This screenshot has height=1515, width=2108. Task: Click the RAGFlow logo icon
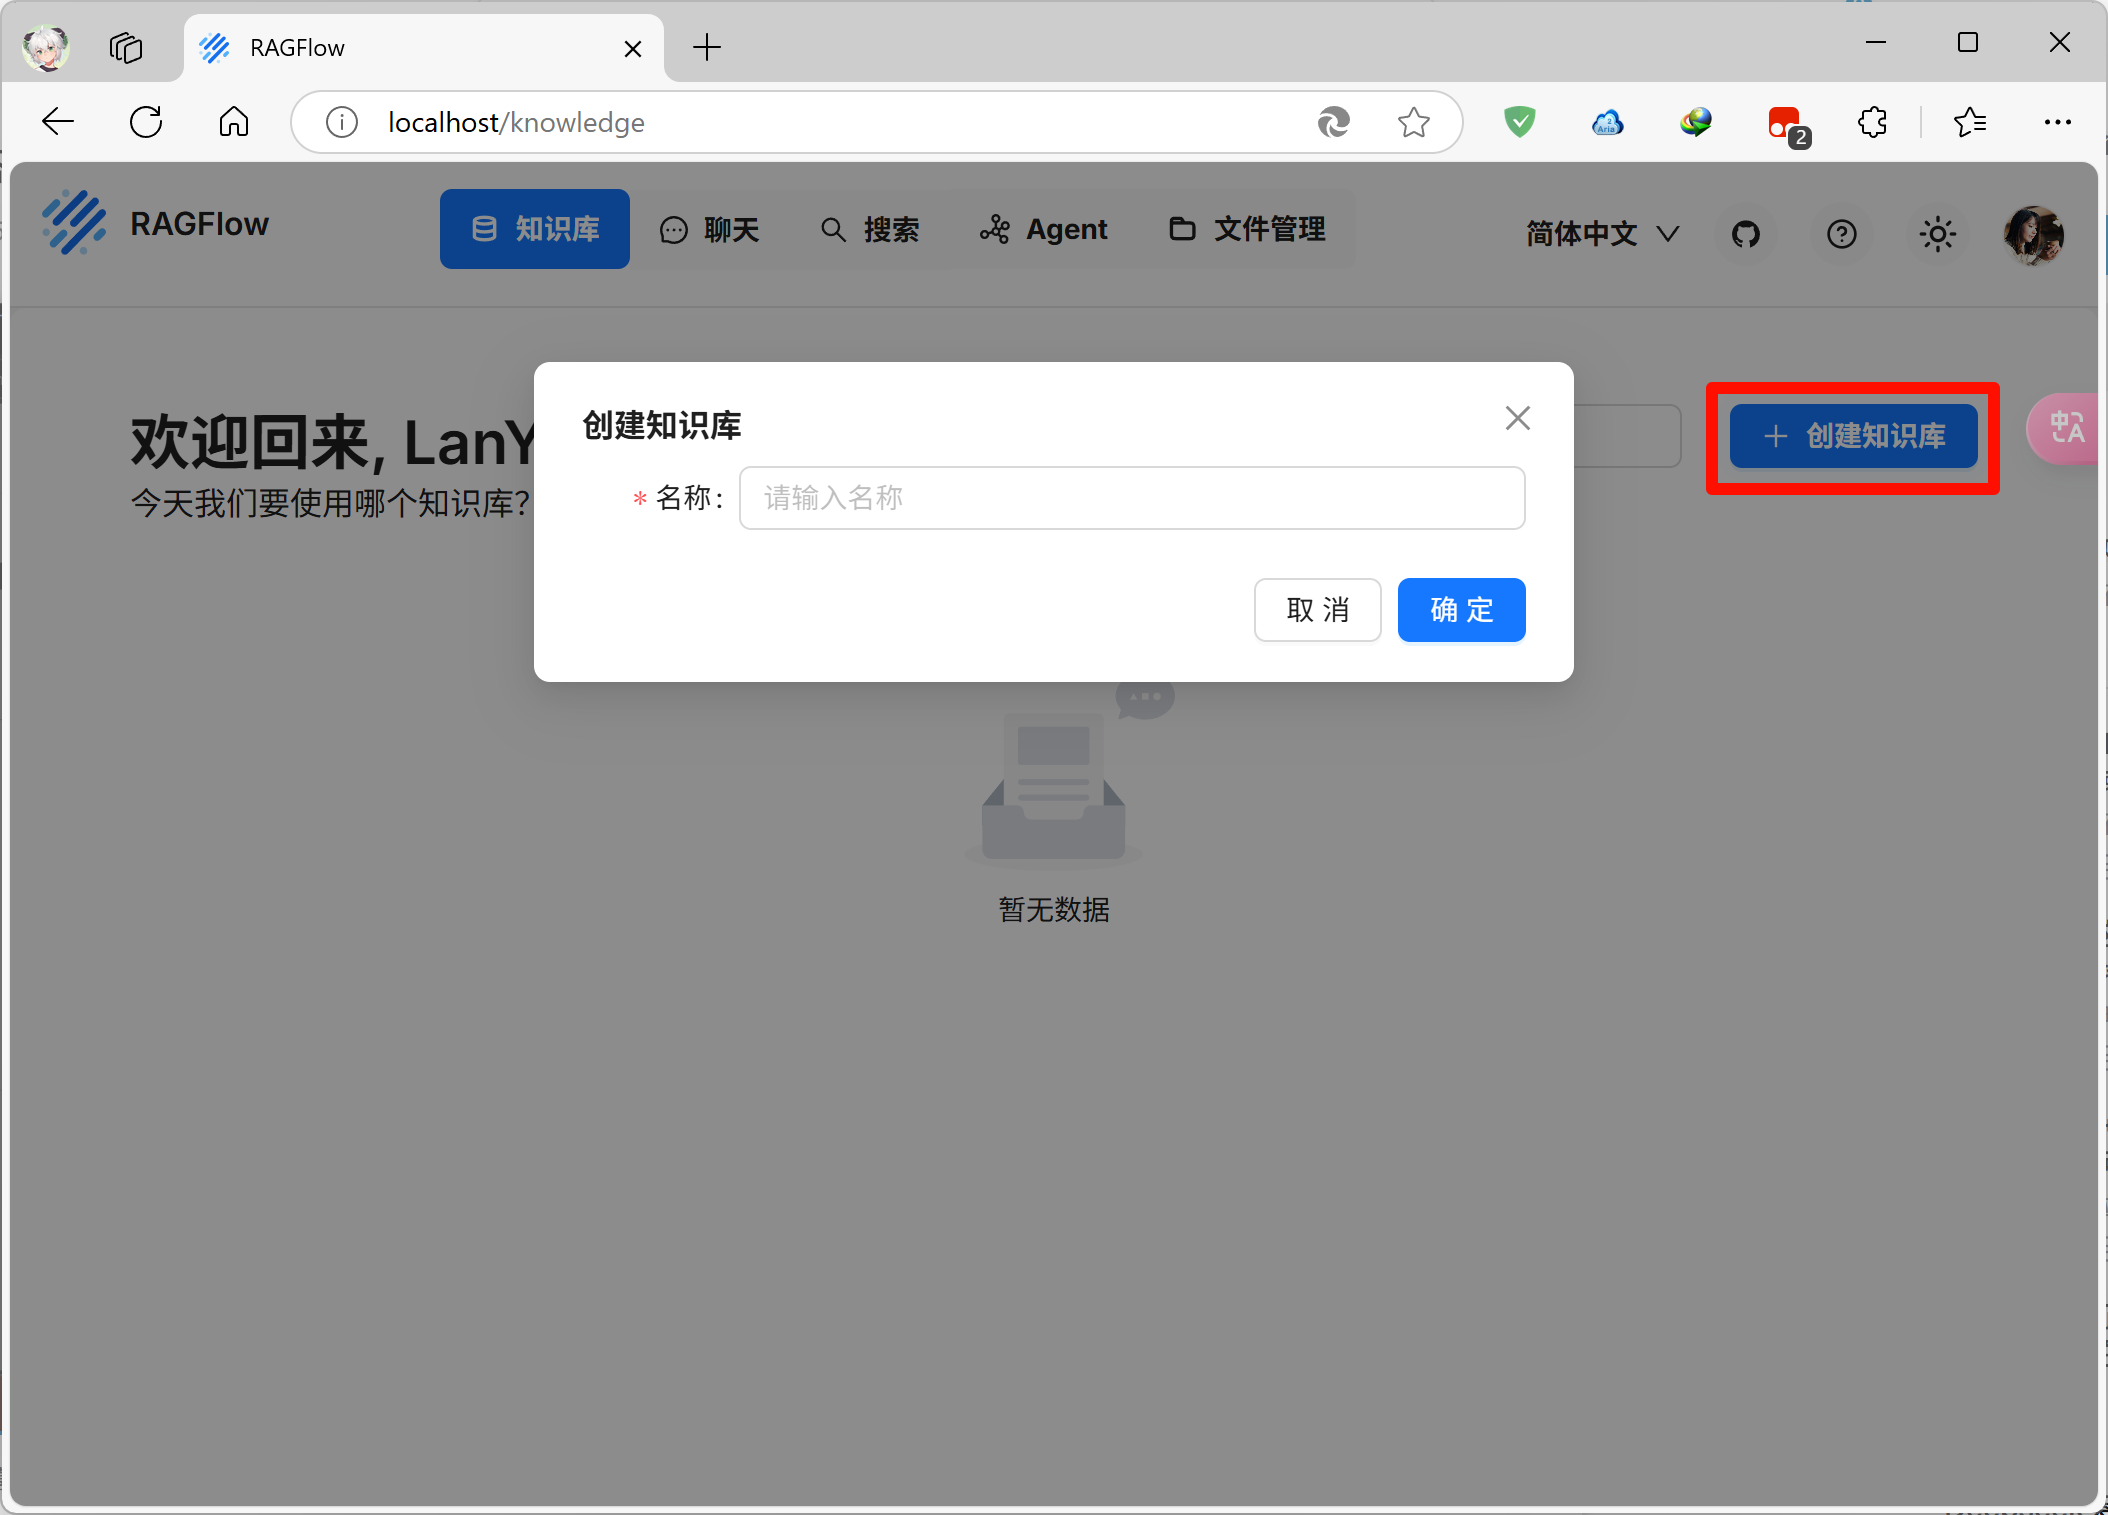pyautogui.click(x=74, y=224)
